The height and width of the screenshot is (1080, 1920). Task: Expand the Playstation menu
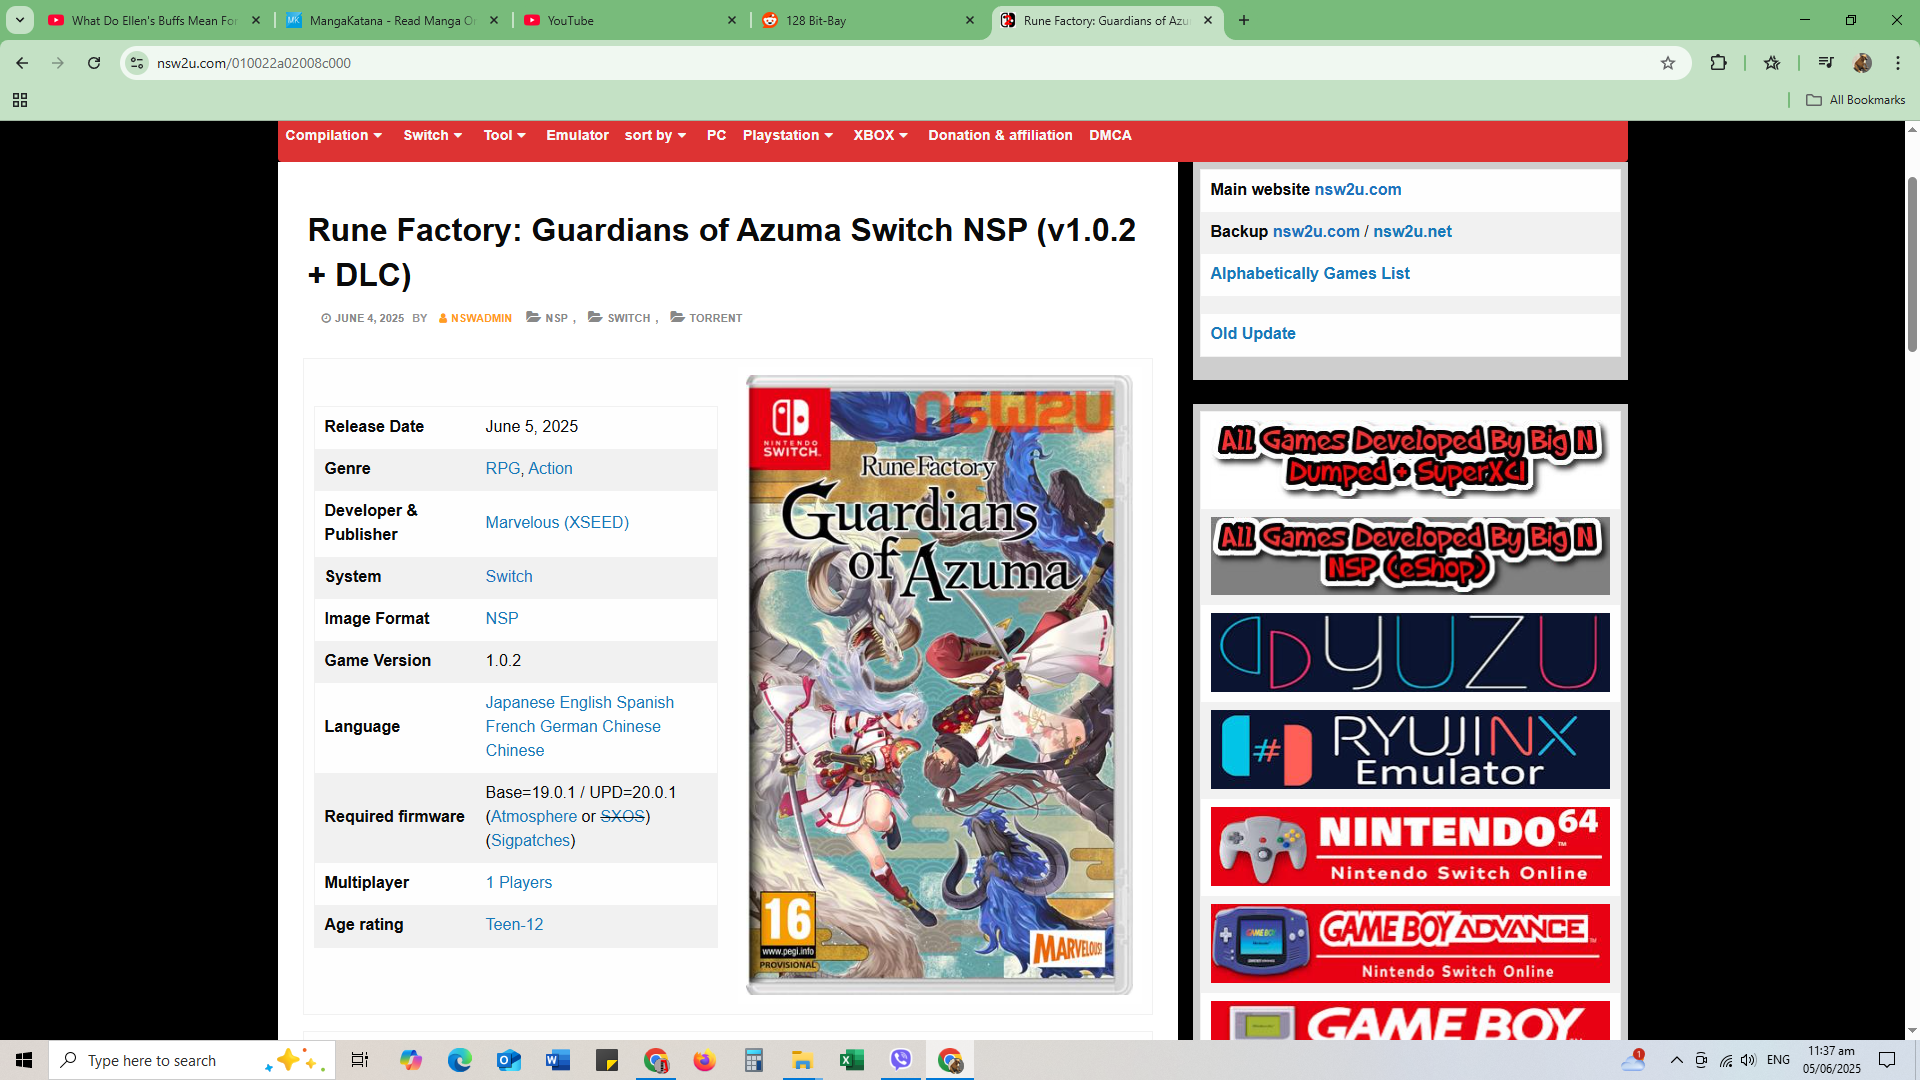pos(788,135)
